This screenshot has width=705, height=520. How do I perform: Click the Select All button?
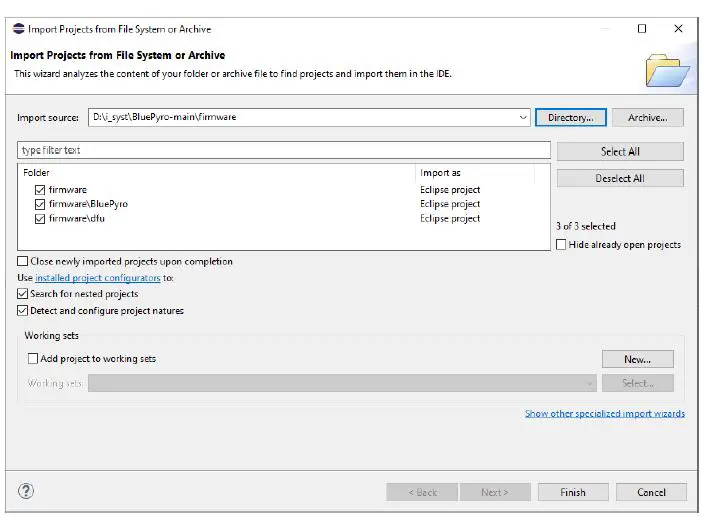(620, 151)
